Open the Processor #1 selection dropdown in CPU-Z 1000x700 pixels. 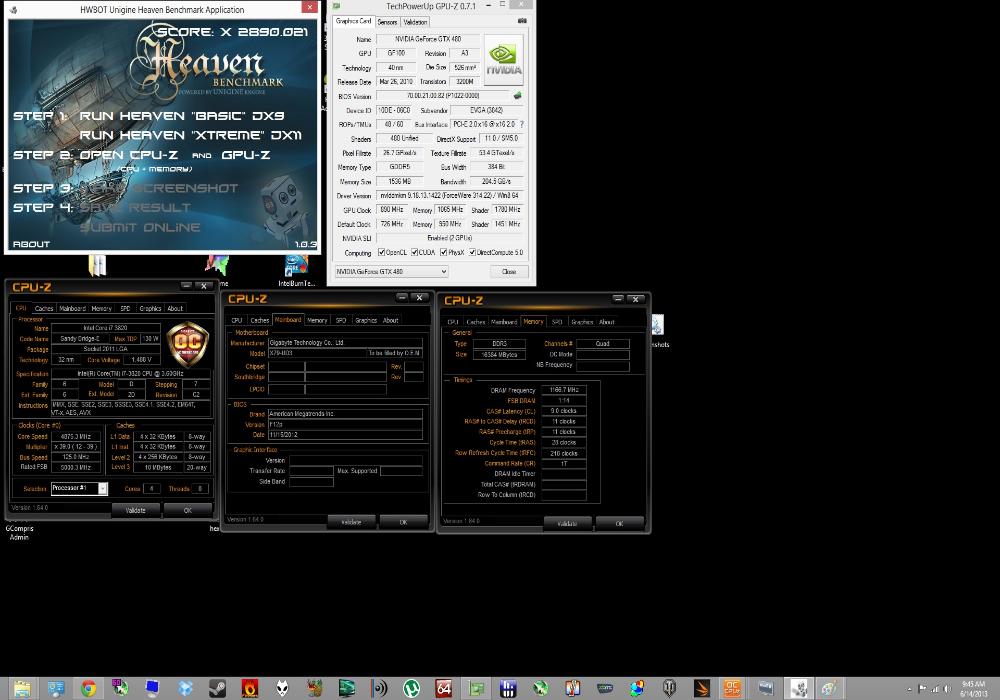click(79, 488)
